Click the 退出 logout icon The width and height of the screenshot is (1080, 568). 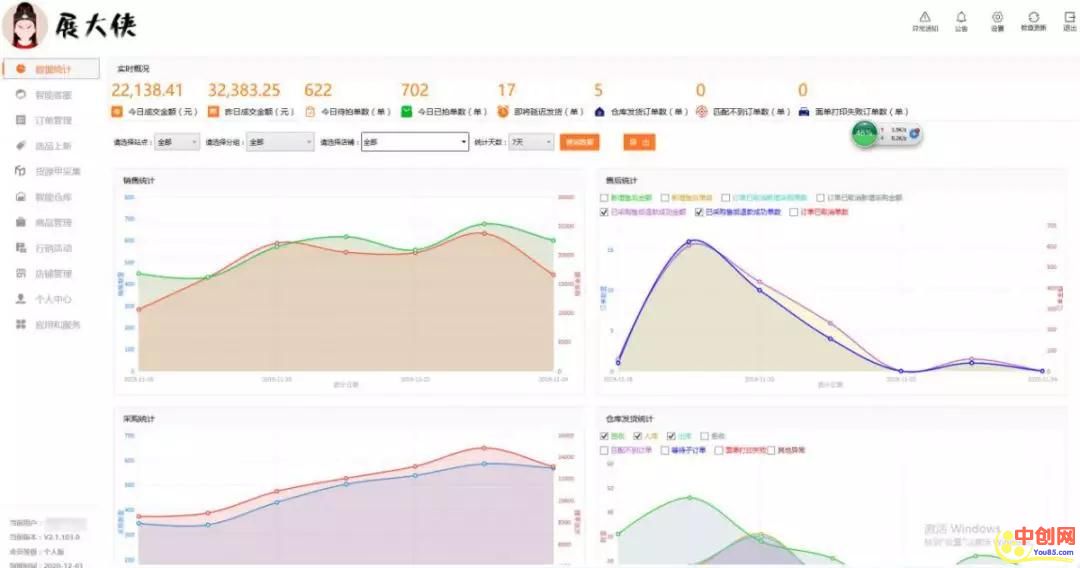[1070, 18]
